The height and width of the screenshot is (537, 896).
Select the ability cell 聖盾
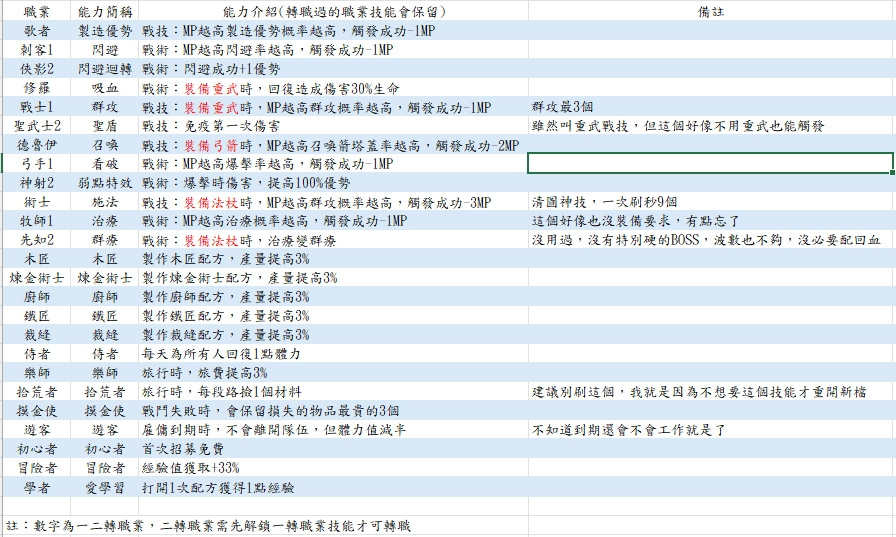click(x=105, y=125)
